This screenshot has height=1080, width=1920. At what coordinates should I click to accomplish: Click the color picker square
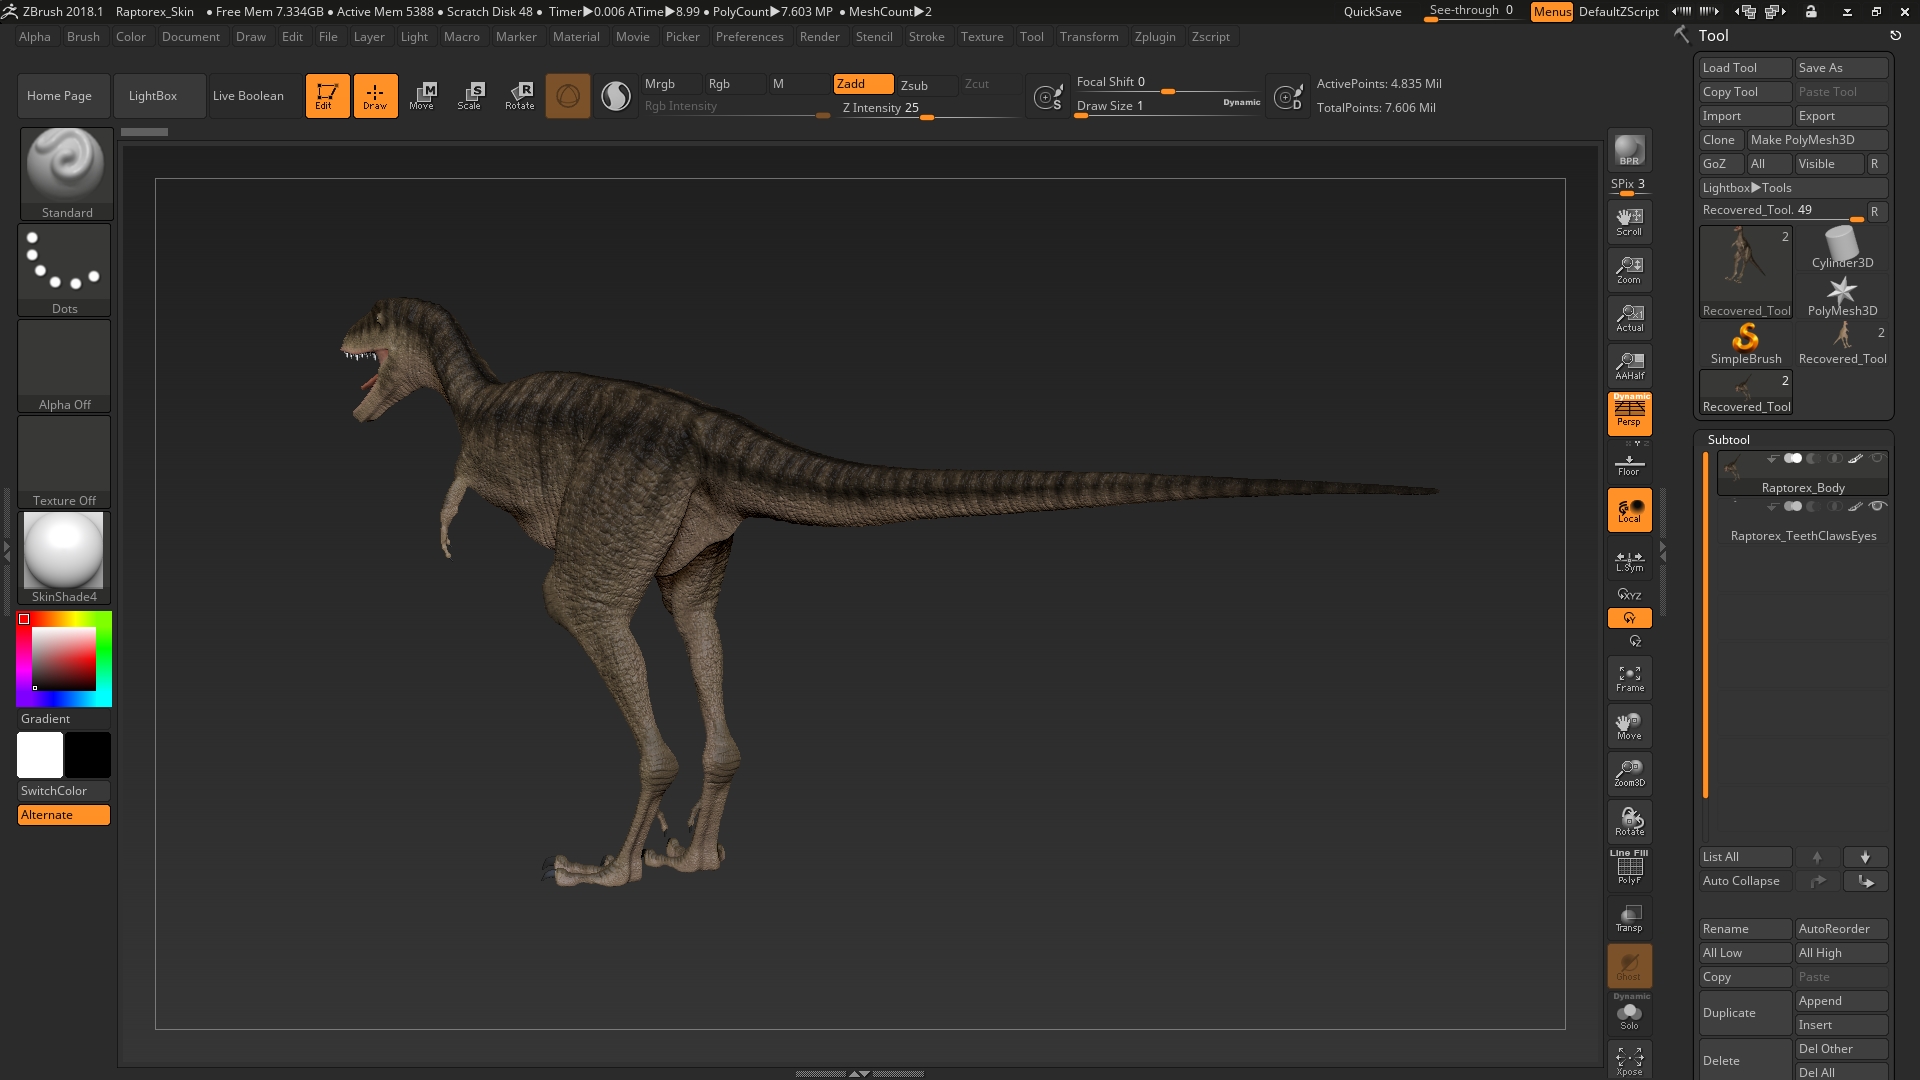64,659
